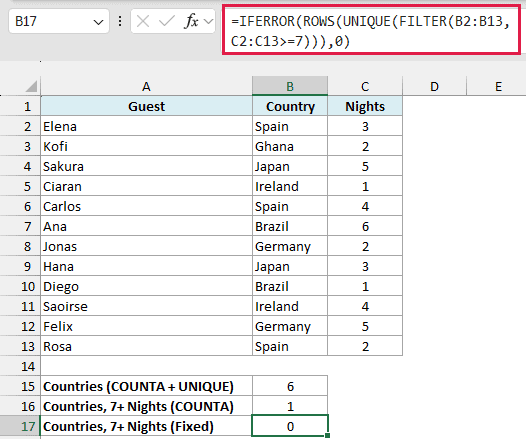
Task: Select column C header
Action: coord(365,86)
